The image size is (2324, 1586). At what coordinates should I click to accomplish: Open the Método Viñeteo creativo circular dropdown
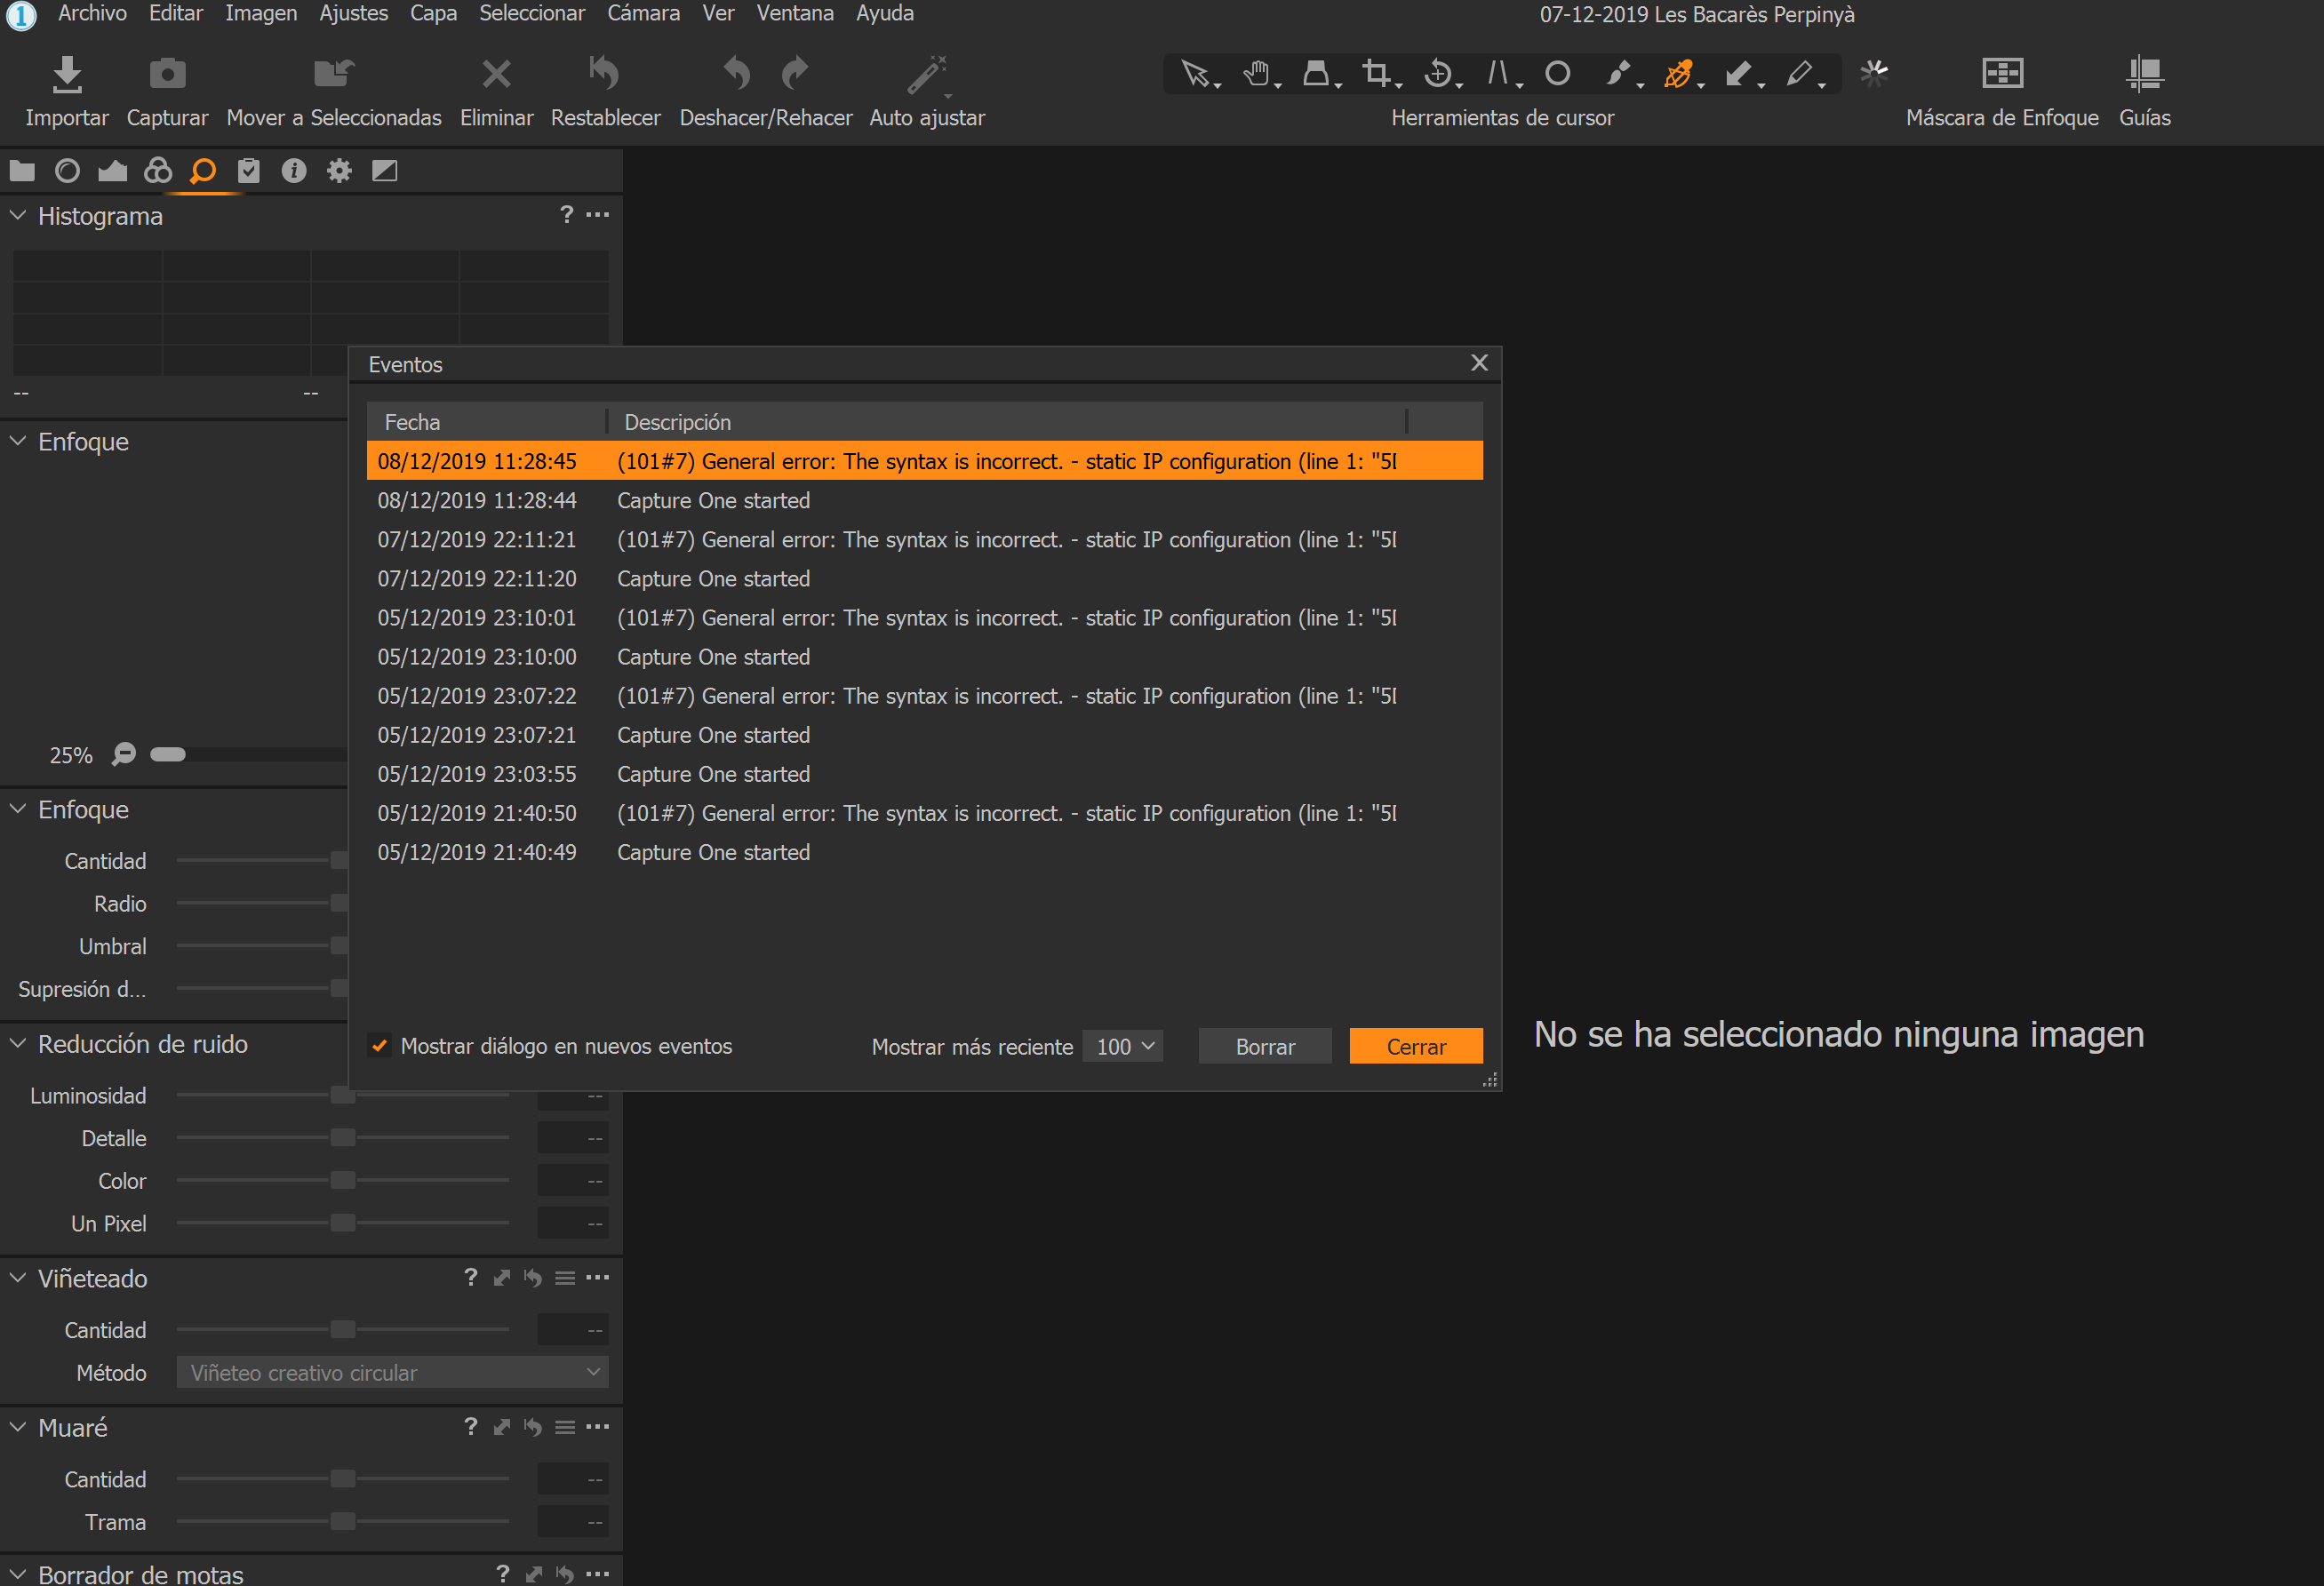pos(393,1373)
